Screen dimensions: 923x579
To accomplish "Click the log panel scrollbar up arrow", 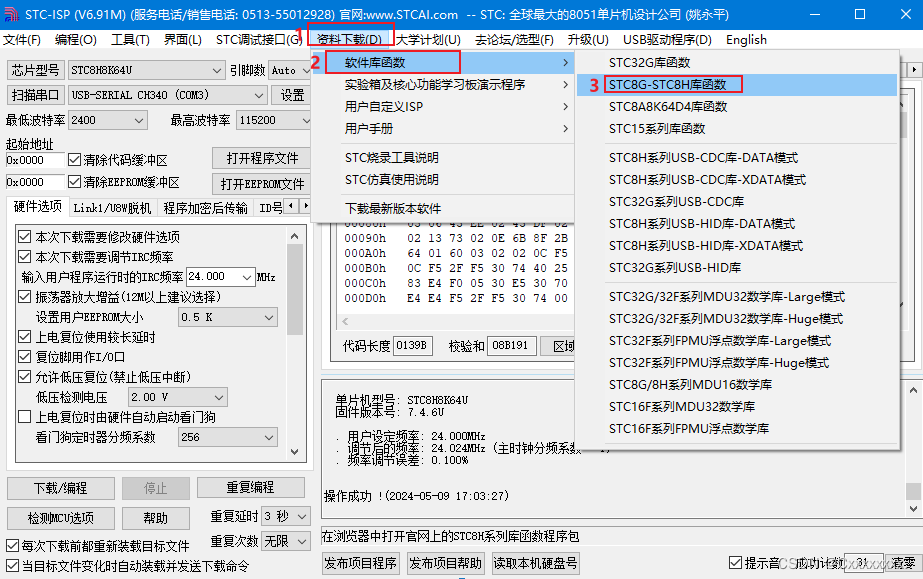I will click(x=913, y=390).
